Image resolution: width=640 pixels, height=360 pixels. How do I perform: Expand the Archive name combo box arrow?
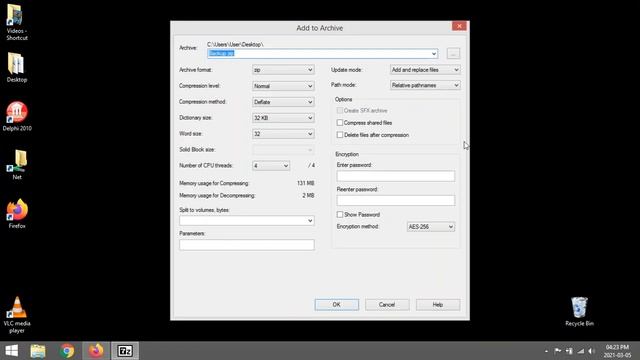433,53
